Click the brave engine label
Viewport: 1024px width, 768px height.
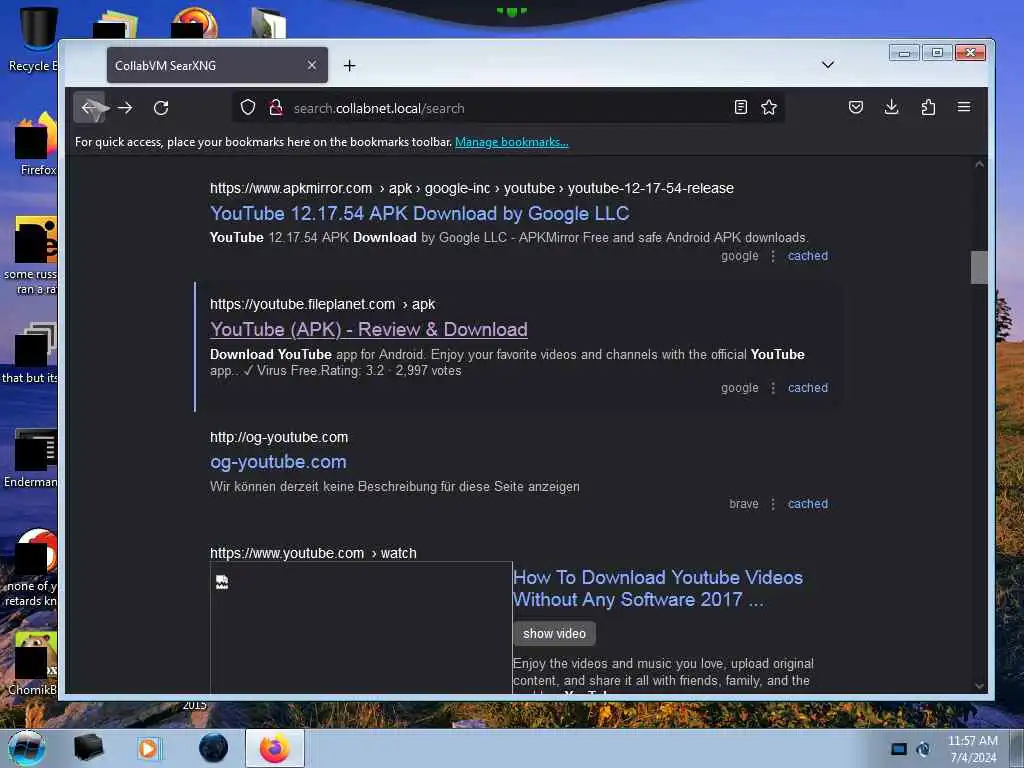tap(744, 504)
